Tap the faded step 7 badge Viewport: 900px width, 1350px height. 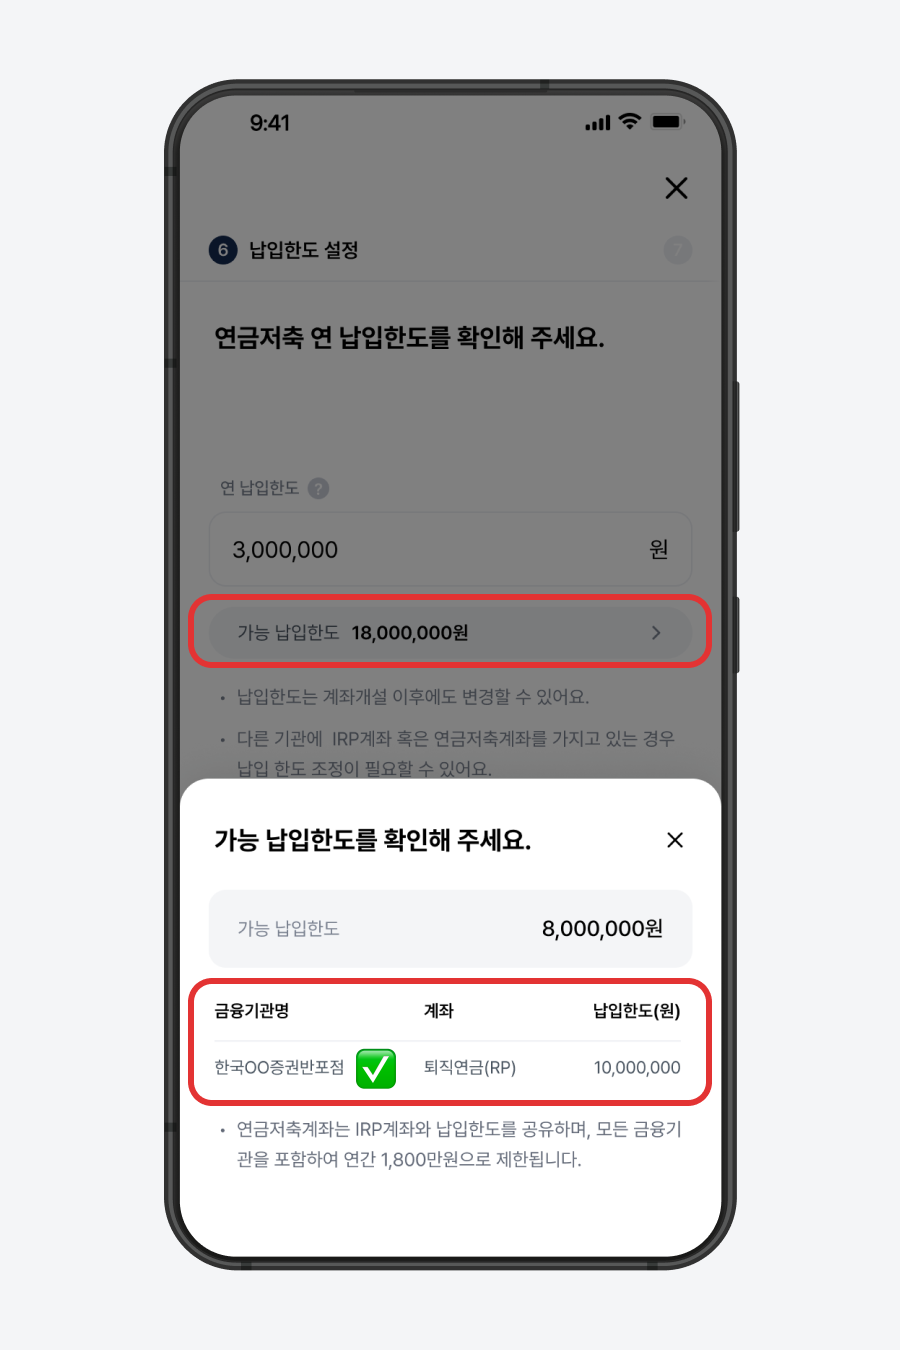pos(677,250)
